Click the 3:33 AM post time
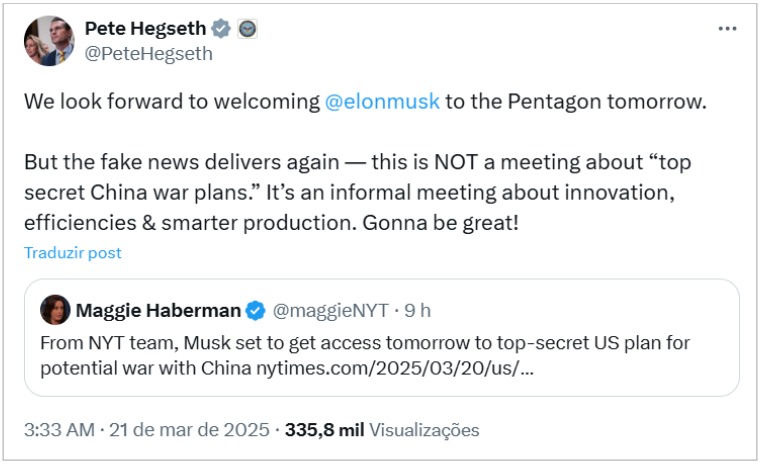 pos(61,430)
